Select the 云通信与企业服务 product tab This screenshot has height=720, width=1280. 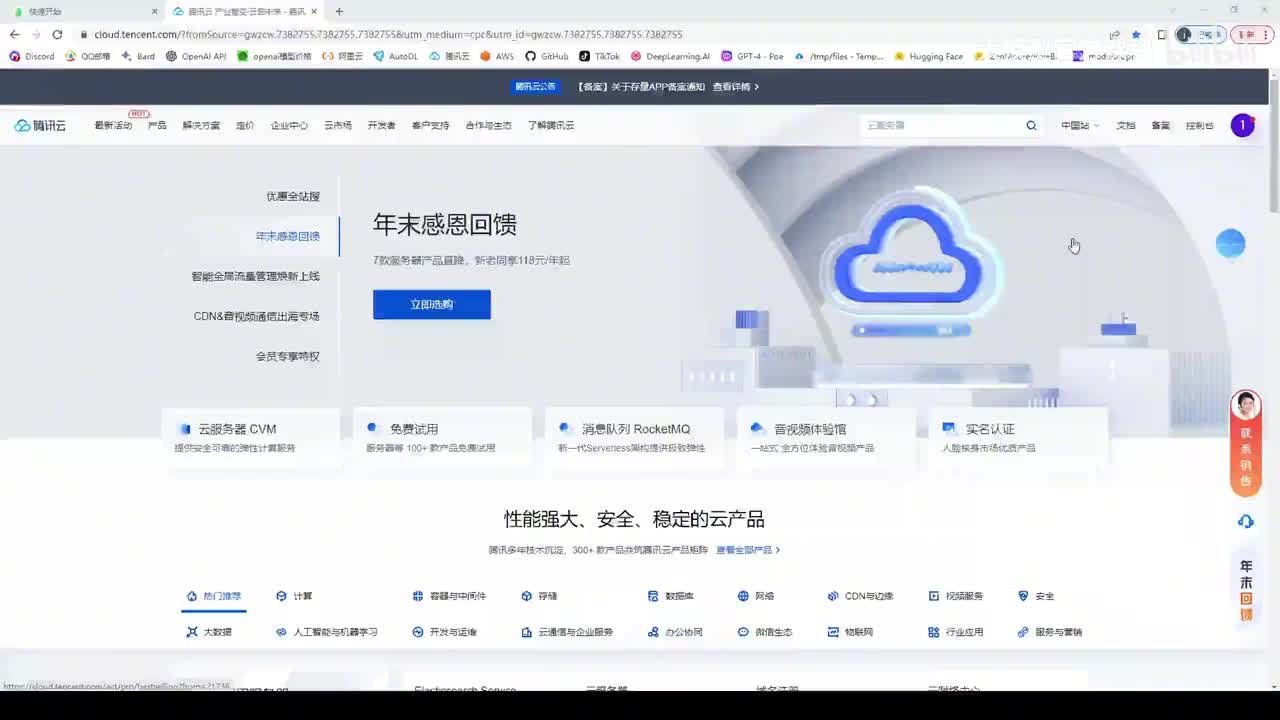567,632
